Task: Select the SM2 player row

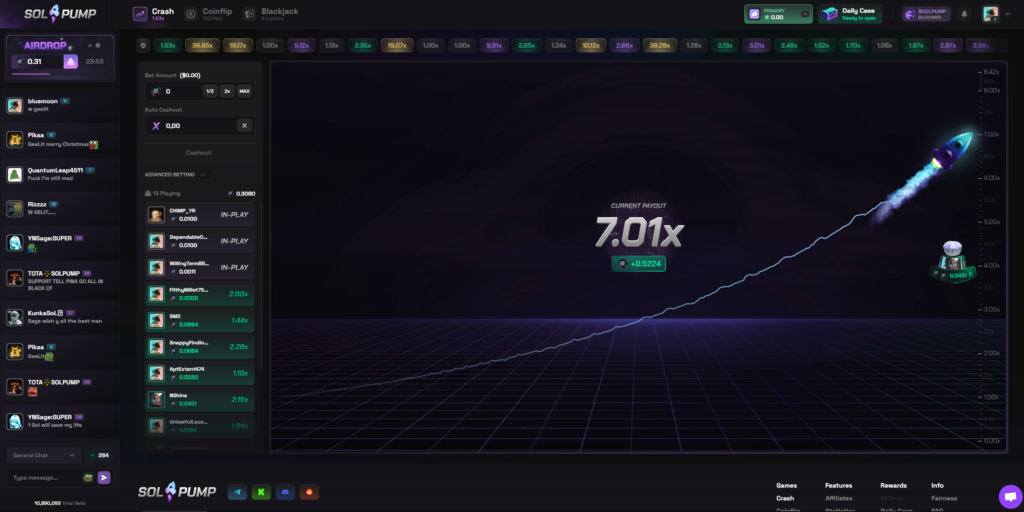Action: (x=199, y=321)
